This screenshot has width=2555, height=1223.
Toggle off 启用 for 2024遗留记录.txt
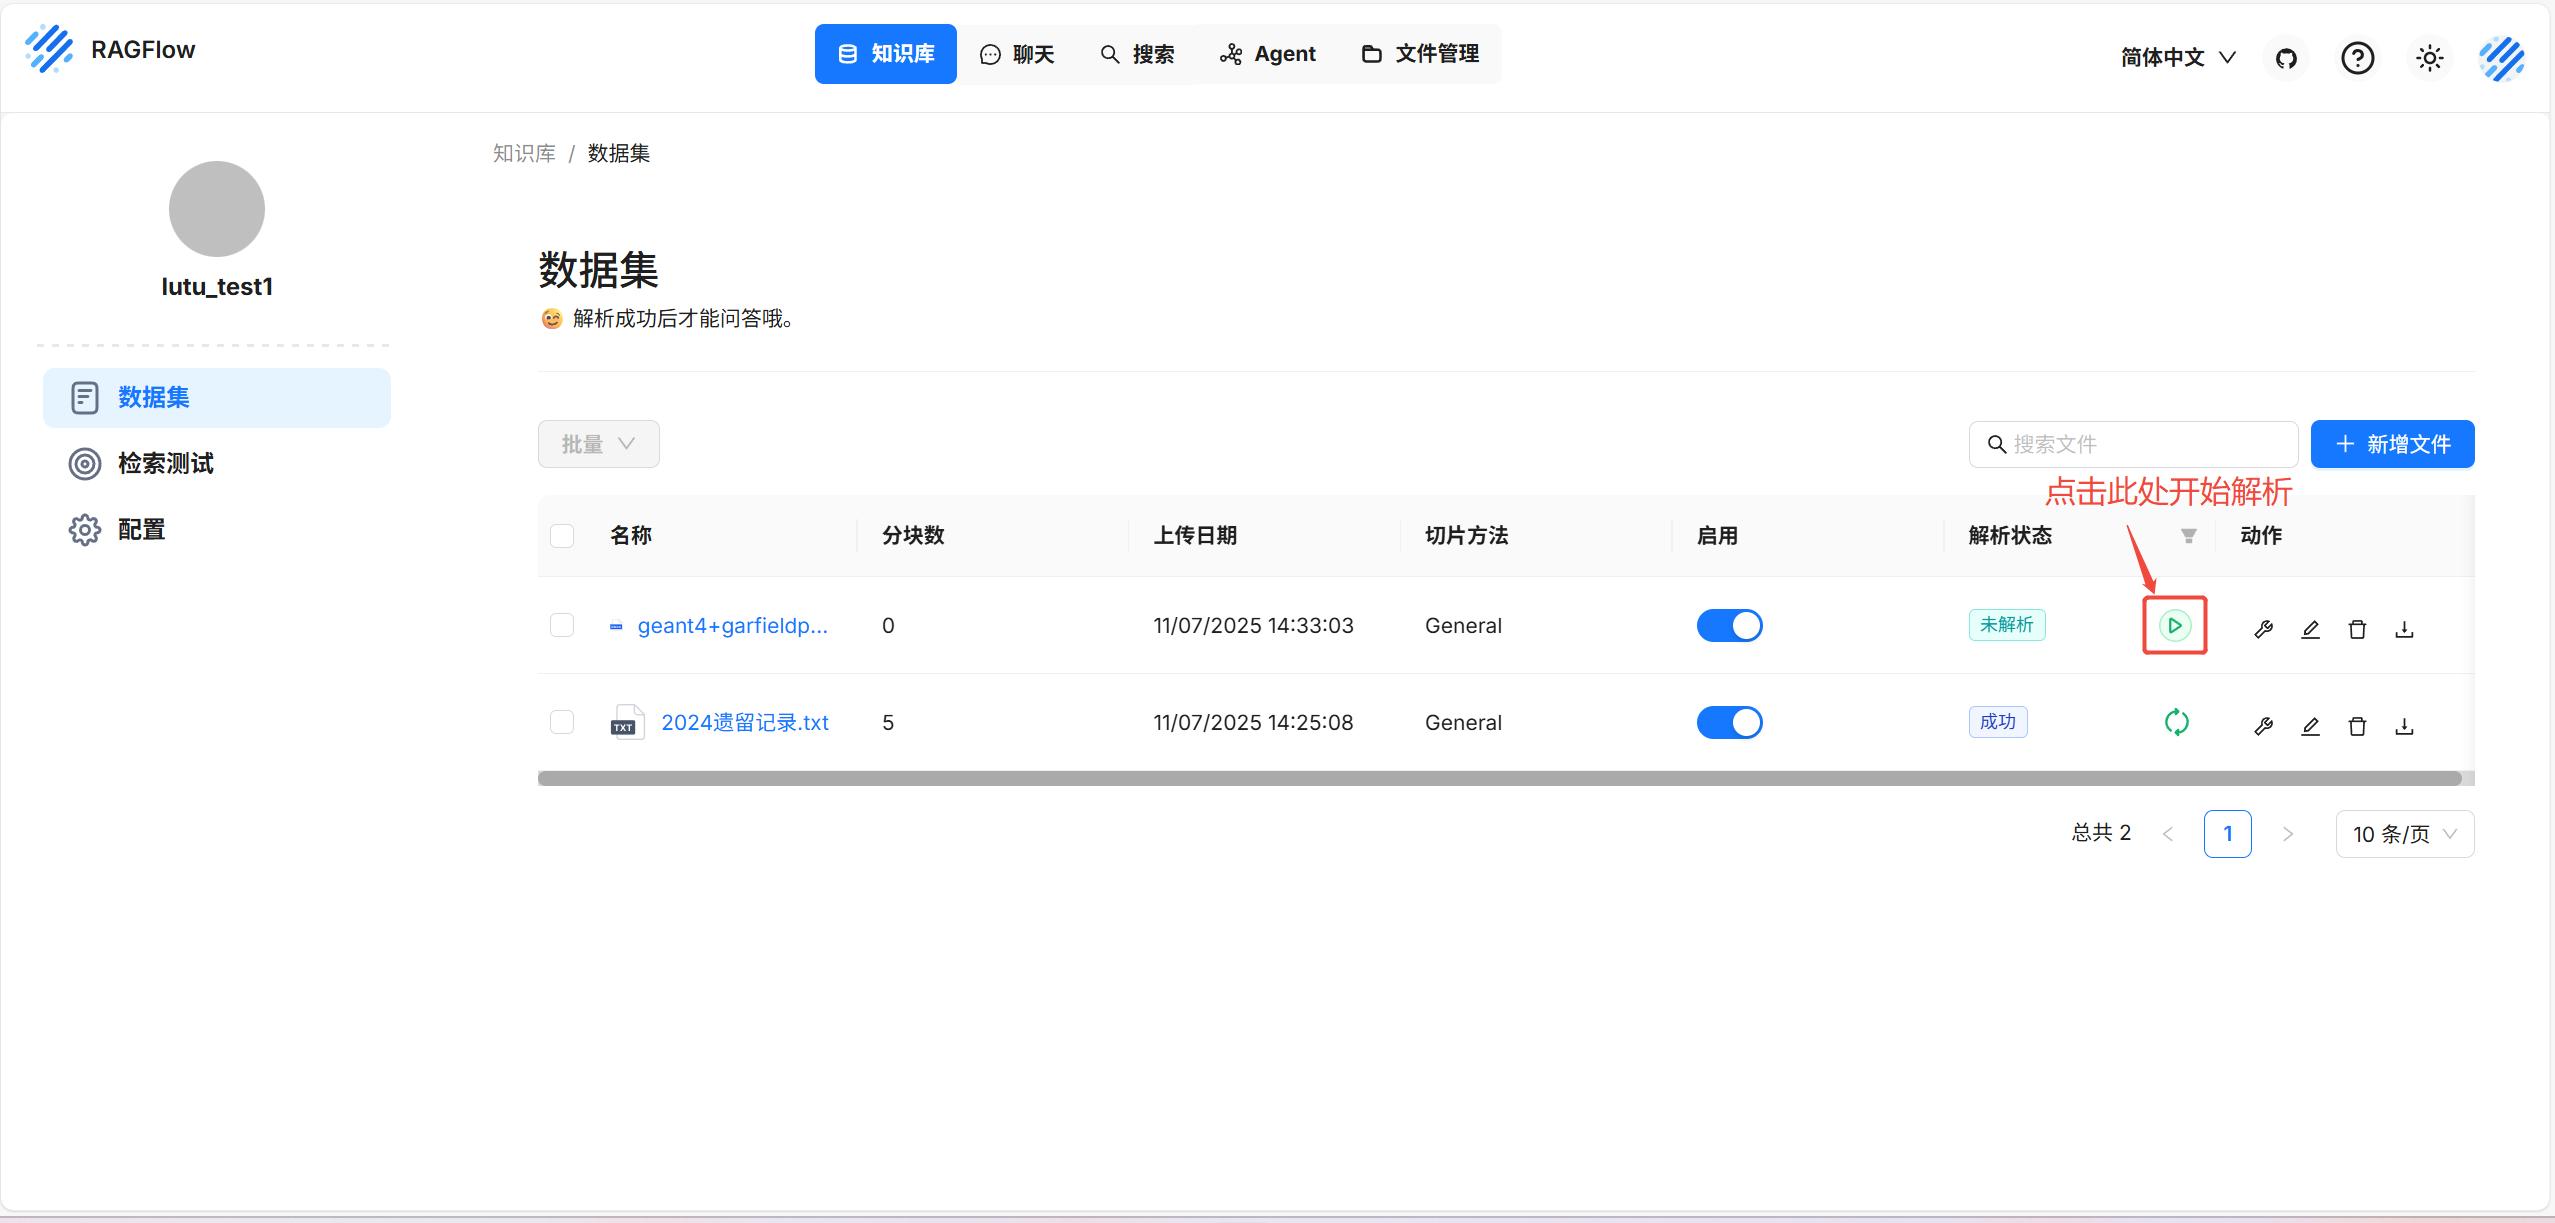point(1729,722)
